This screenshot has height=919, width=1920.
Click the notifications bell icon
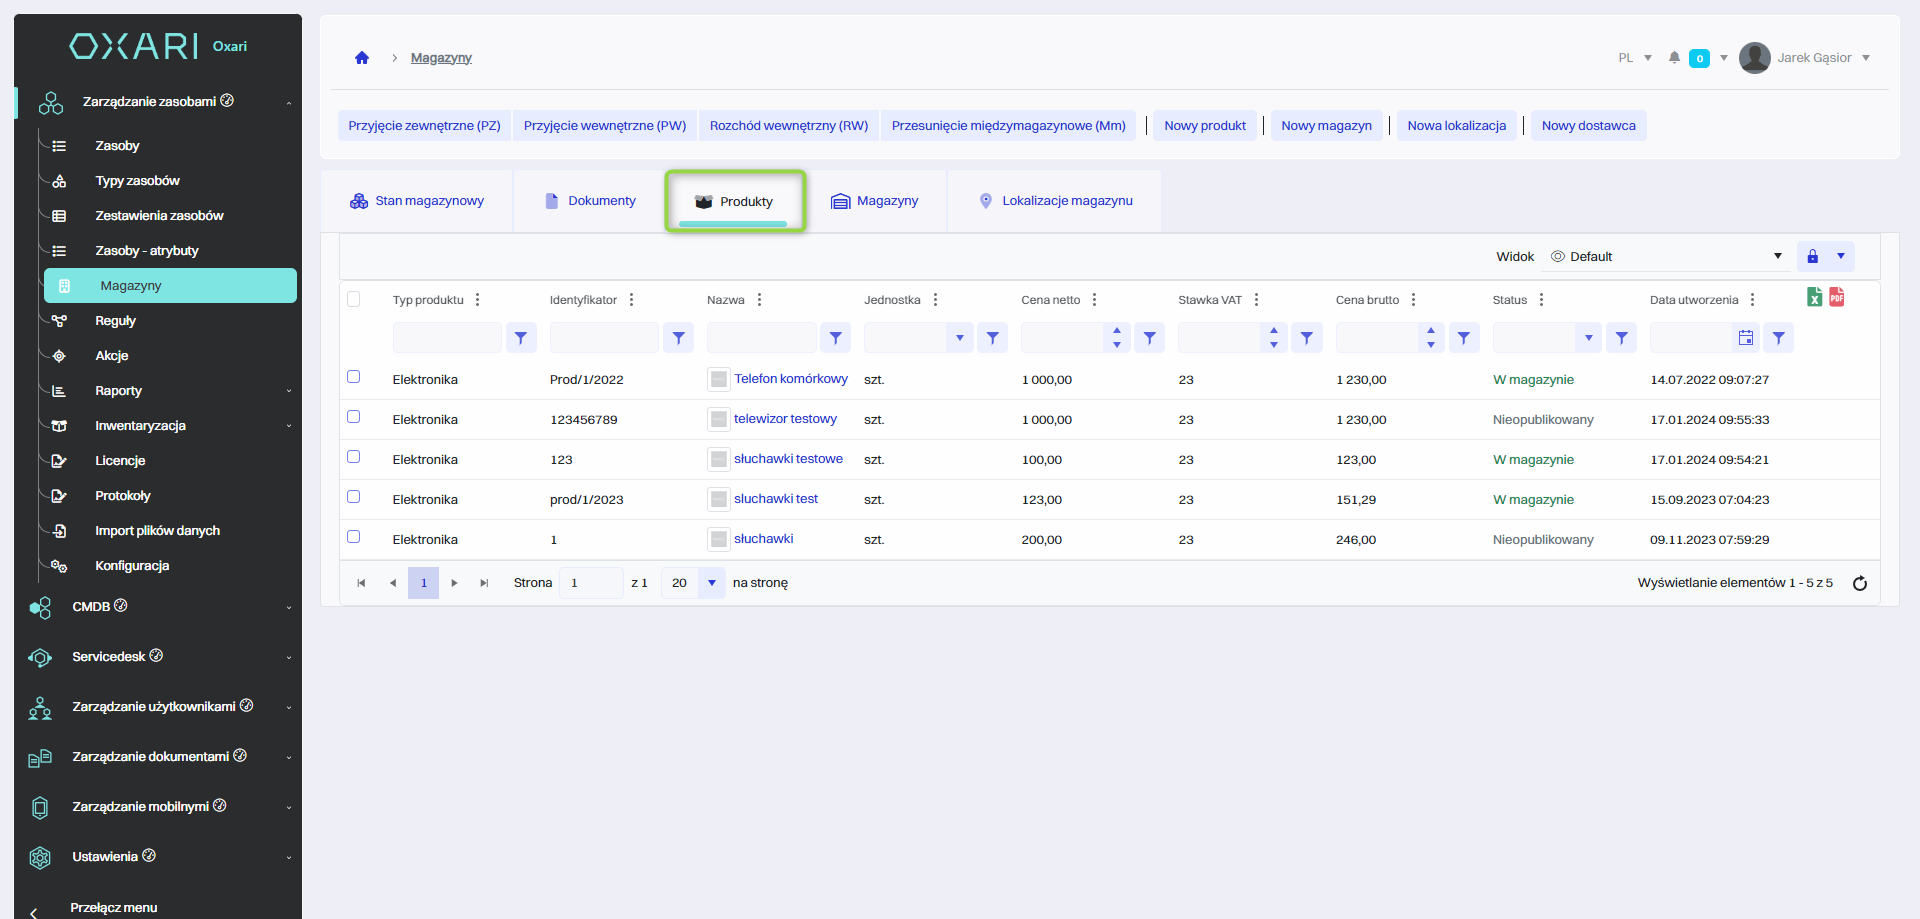[1674, 58]
